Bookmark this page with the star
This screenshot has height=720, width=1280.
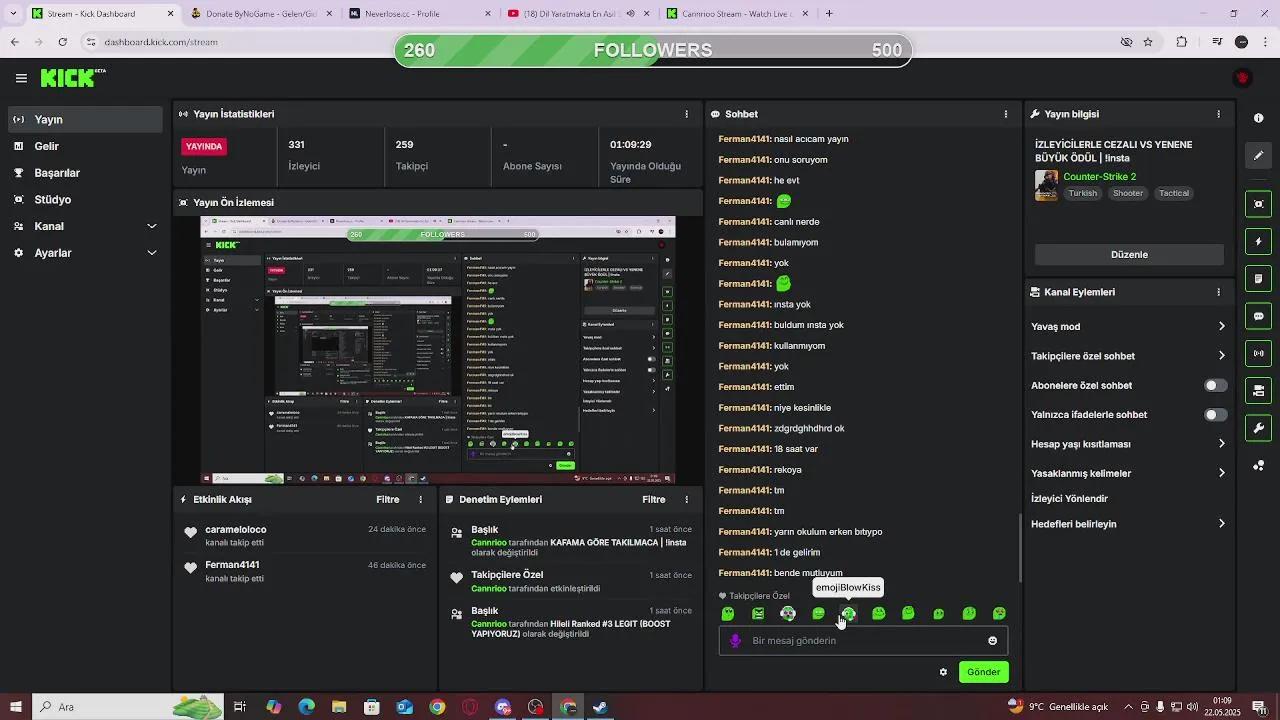(x=1148, y=42)
